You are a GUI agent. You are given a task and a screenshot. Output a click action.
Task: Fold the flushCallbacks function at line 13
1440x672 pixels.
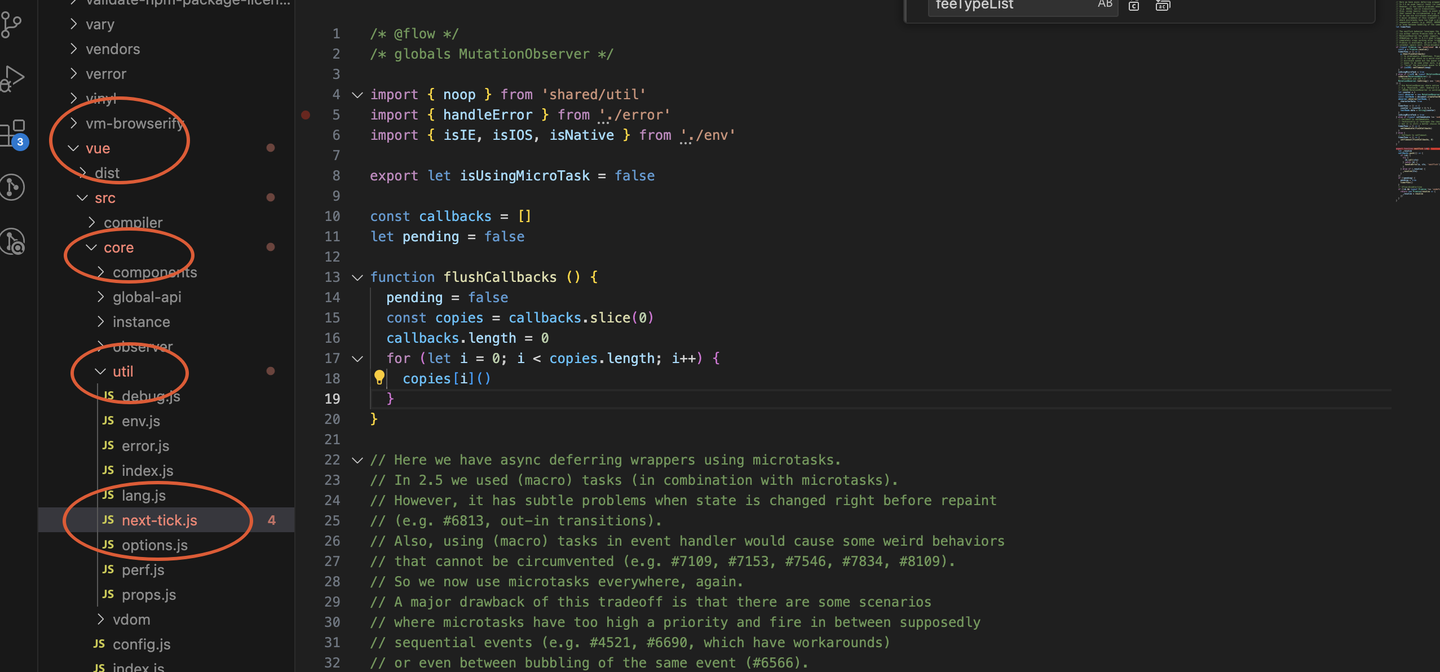357,277
